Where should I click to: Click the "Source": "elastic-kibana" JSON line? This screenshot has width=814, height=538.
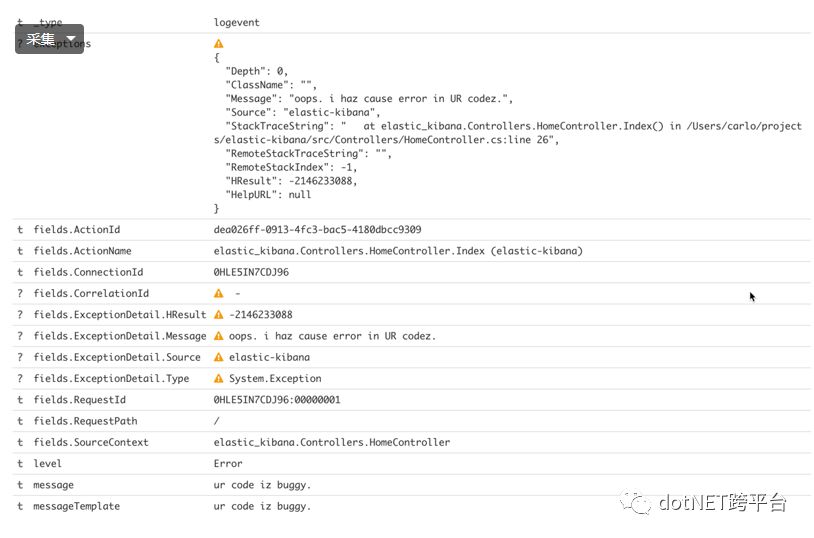[x=303, y=112]
